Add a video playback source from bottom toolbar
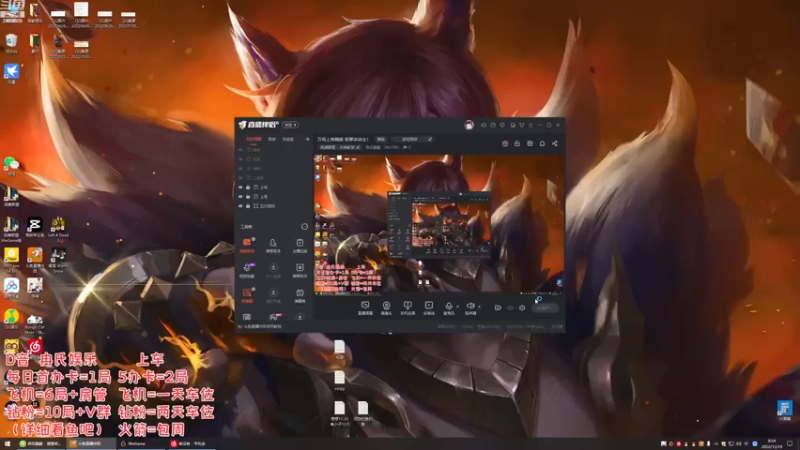Image resolution: width=800 pixels, height=450 pixels. [x=429, y=307]
